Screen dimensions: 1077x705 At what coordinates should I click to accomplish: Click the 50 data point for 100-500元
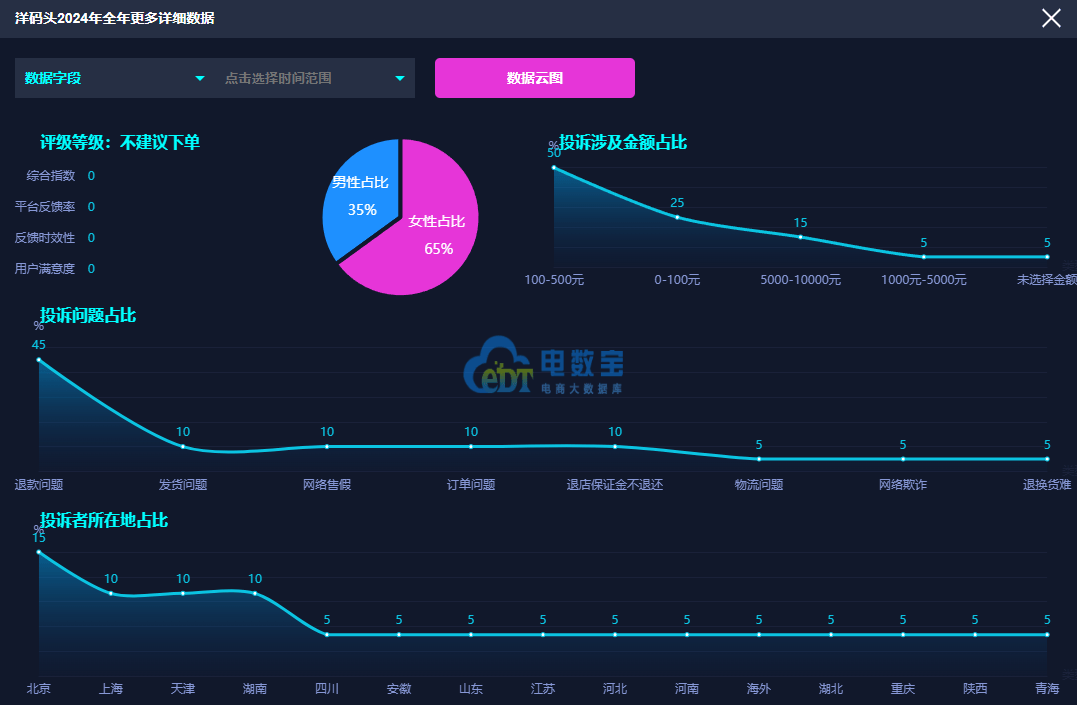click(x=554, y=168)
